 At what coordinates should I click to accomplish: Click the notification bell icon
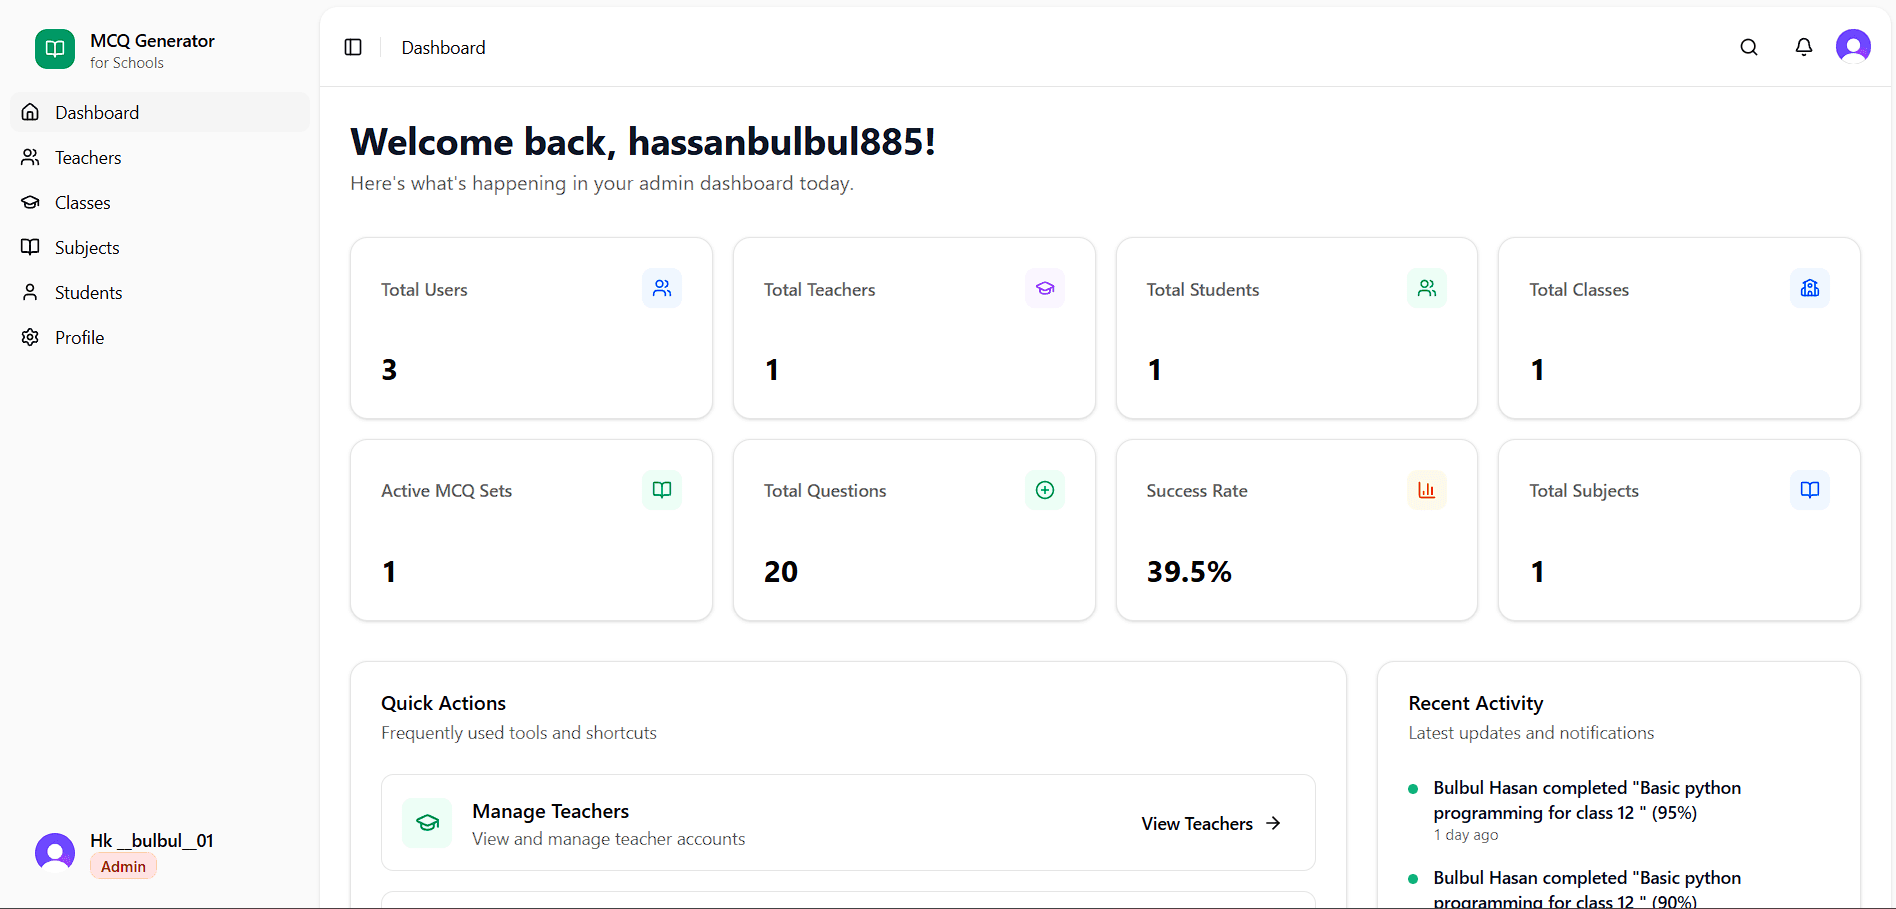click(x=1803, y=47)
